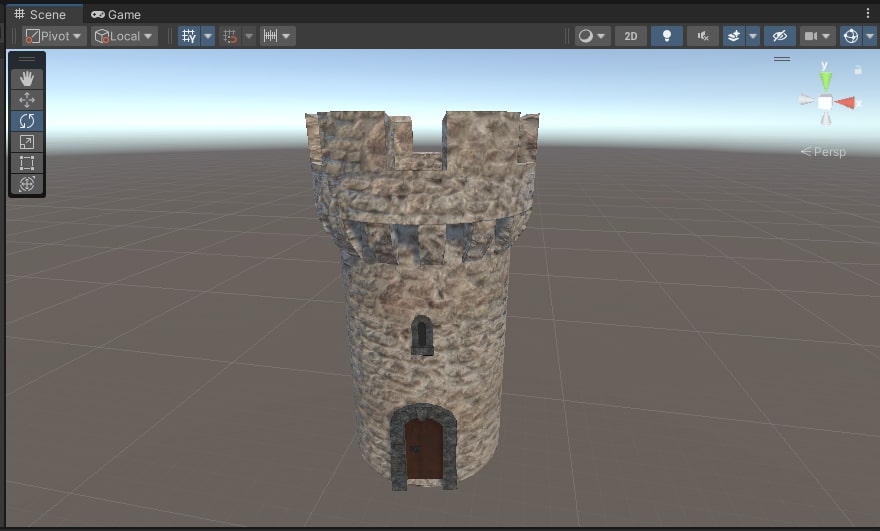The height and width of the screenshot is (531, 880).
Task: Switch to the Scene tab
Action: coord(40,14)
